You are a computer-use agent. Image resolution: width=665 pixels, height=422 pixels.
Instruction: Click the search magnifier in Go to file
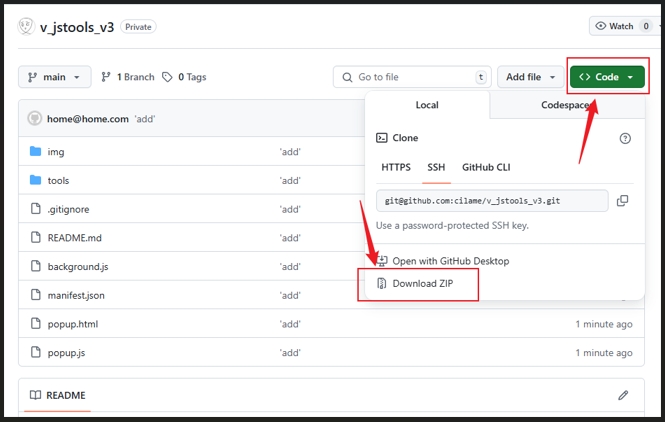pos(347,77)
